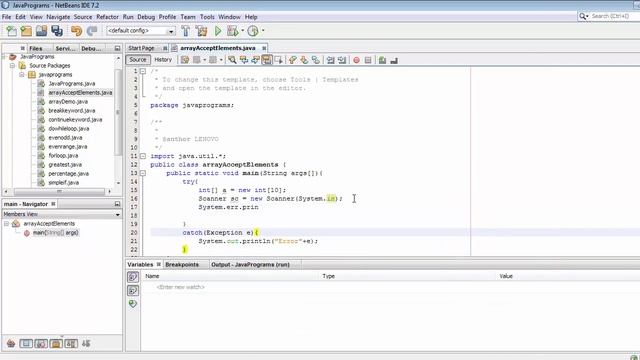Click the Redo arrow icon
The image size is (640, 360).
coord(92,31)
